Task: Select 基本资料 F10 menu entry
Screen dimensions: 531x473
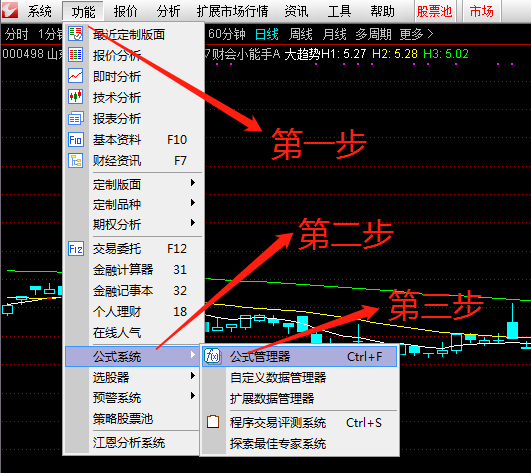Action: 134,139
